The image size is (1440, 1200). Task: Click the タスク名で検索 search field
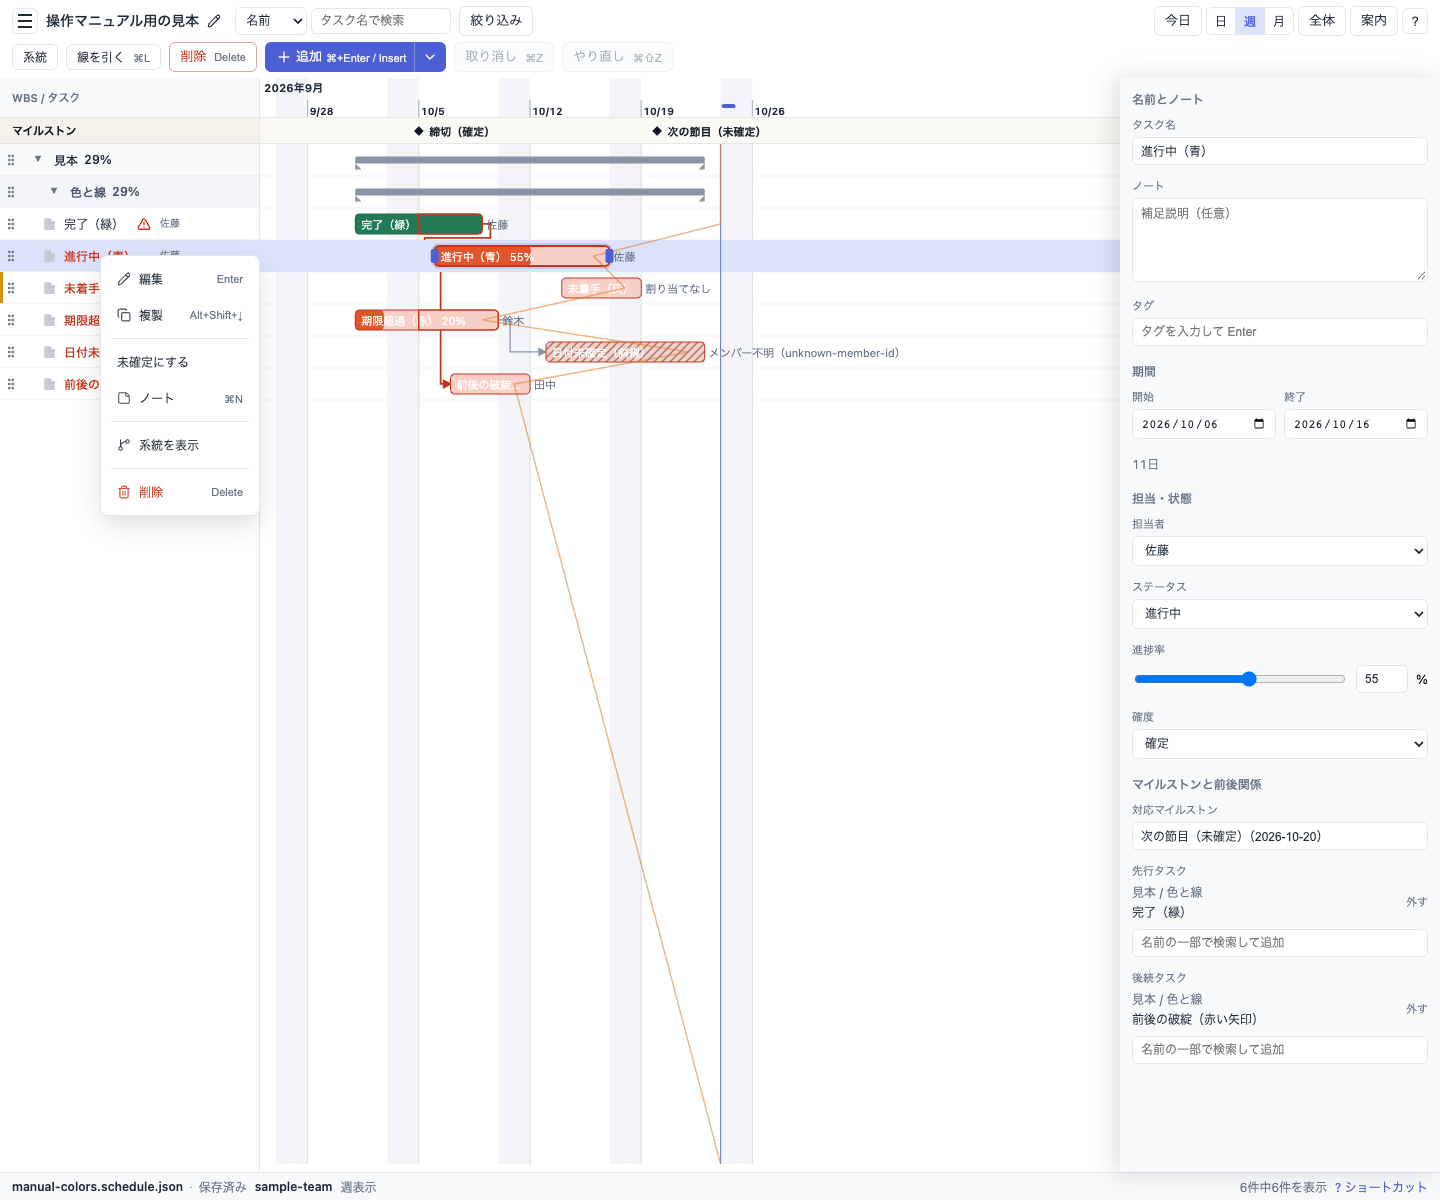[x=381, y=21]
